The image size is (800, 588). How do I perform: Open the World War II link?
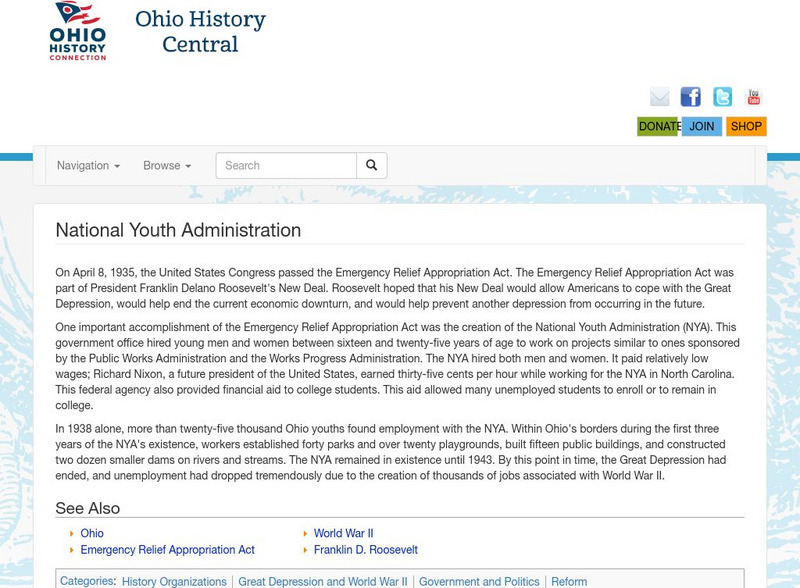pyautogui.click(x=345, y=531)
